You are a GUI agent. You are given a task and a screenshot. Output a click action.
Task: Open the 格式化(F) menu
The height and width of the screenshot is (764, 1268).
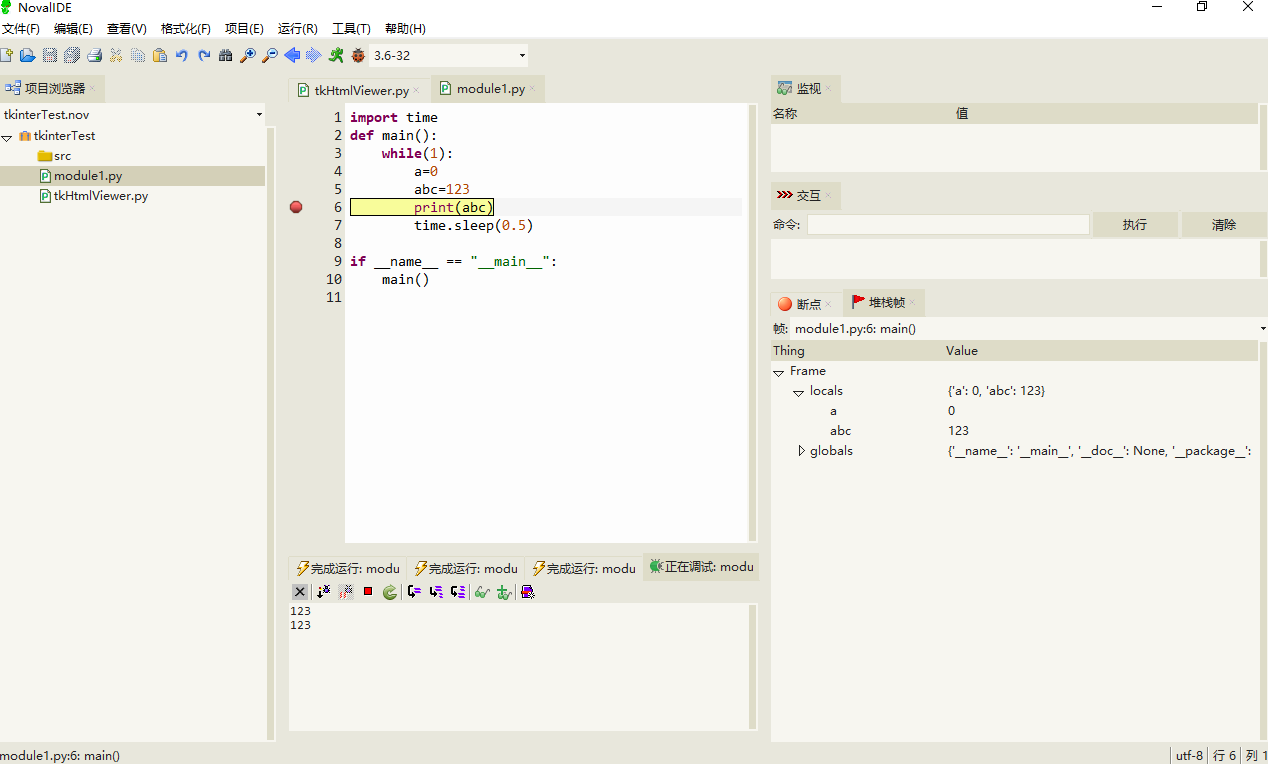(x=186, y=29)
